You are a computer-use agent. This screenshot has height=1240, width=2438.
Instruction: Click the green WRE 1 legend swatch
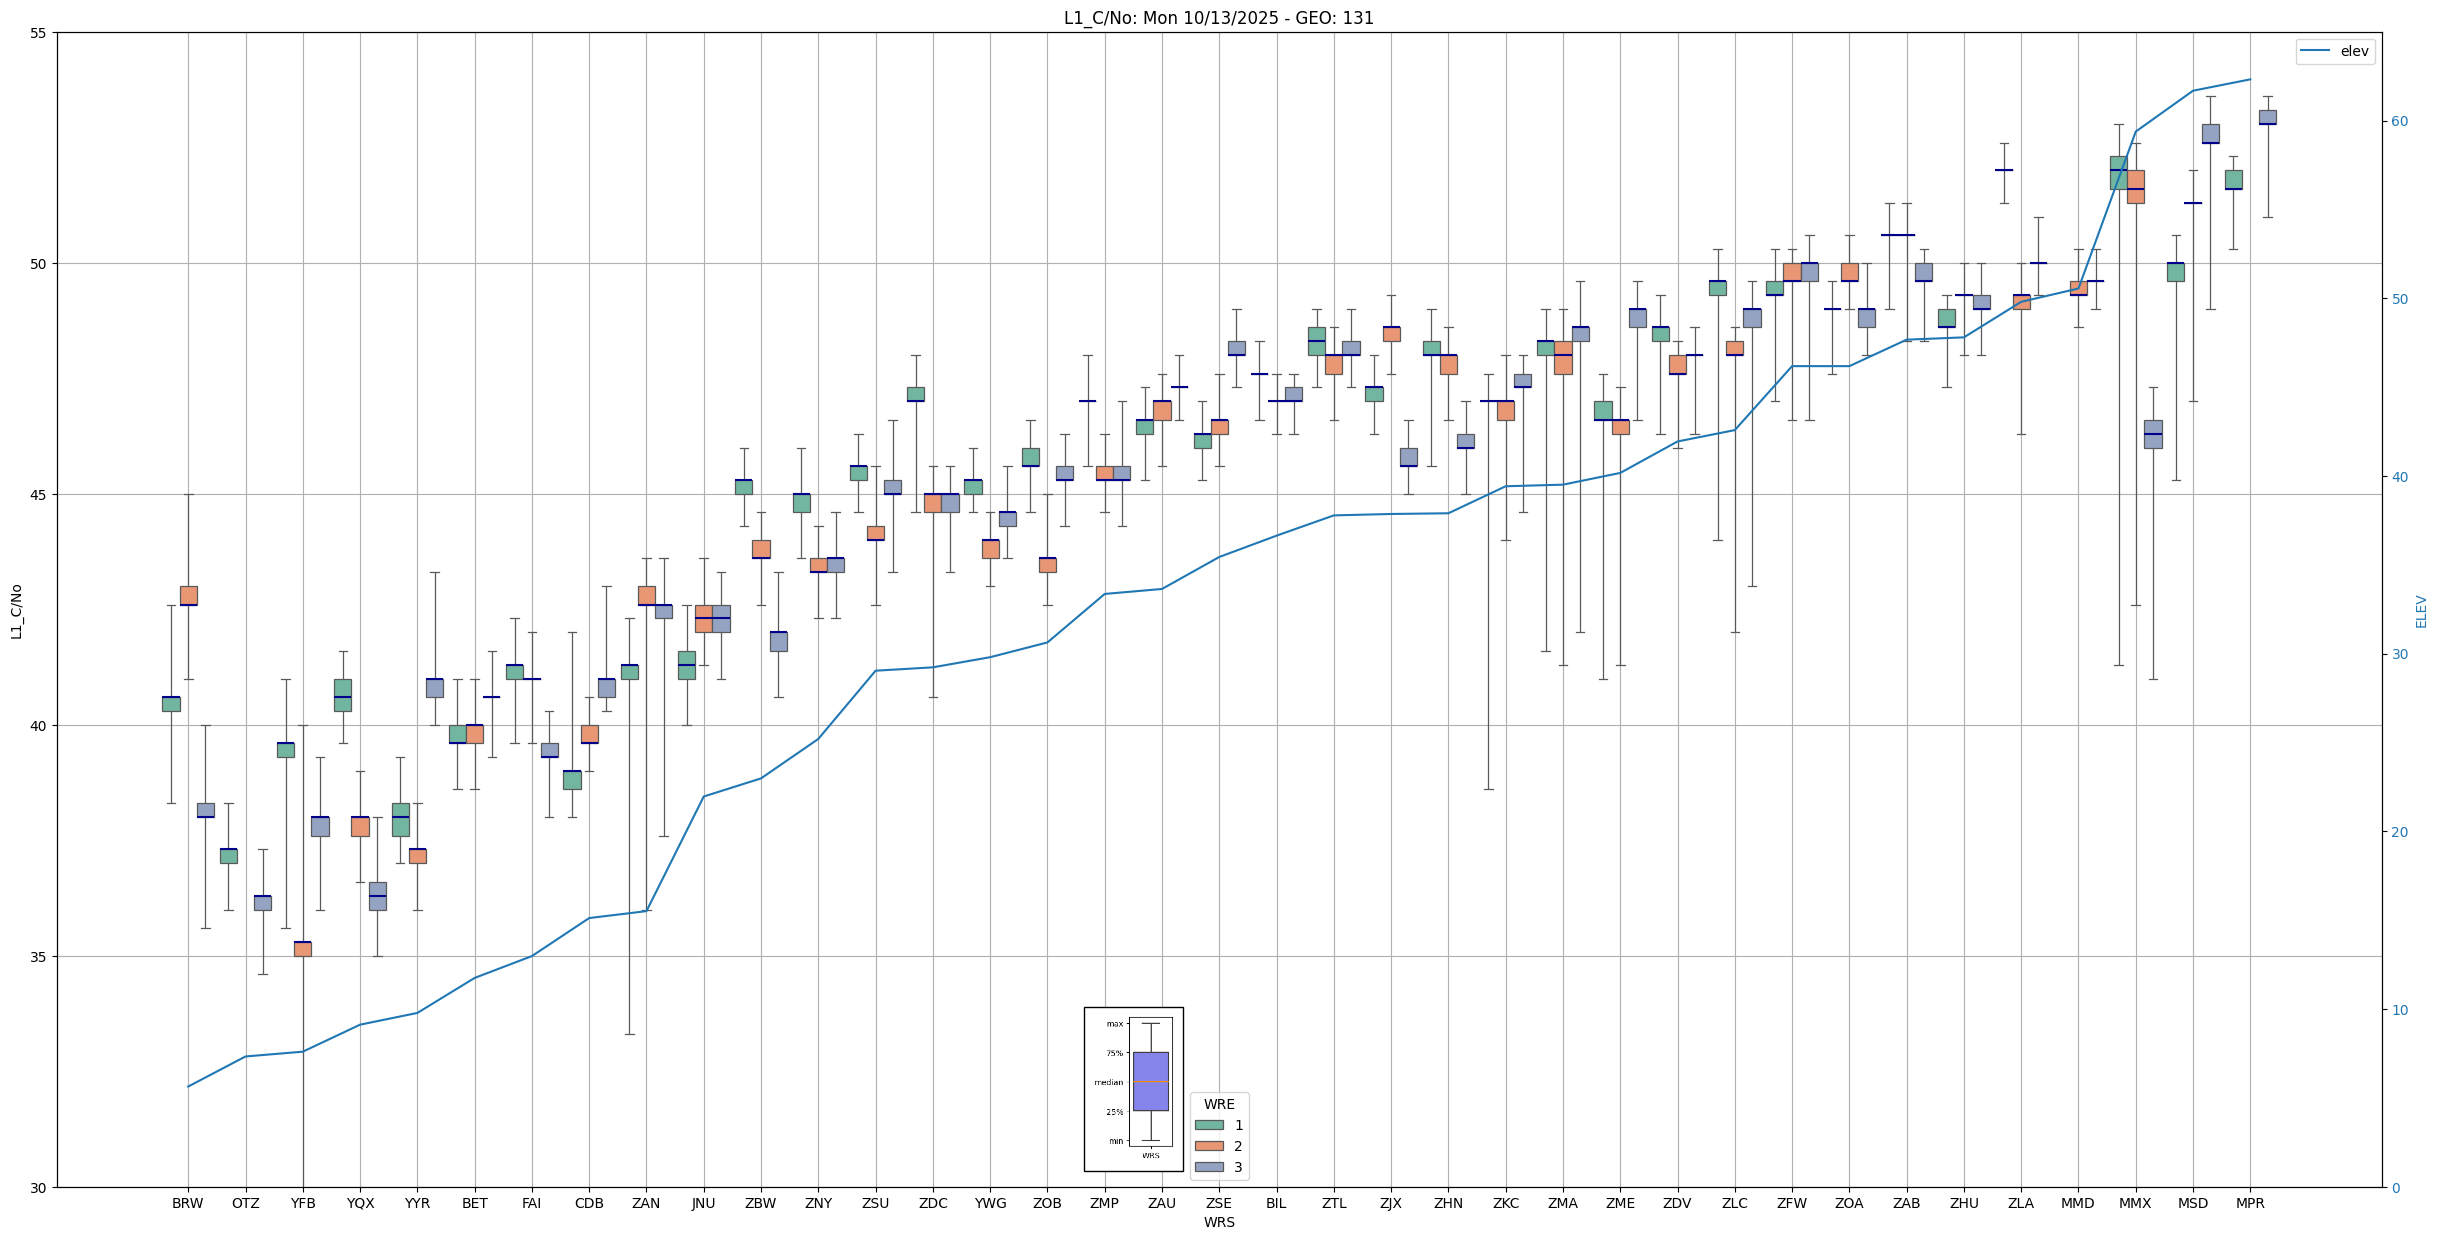pyautogui.click(x=1208, y=1125)
